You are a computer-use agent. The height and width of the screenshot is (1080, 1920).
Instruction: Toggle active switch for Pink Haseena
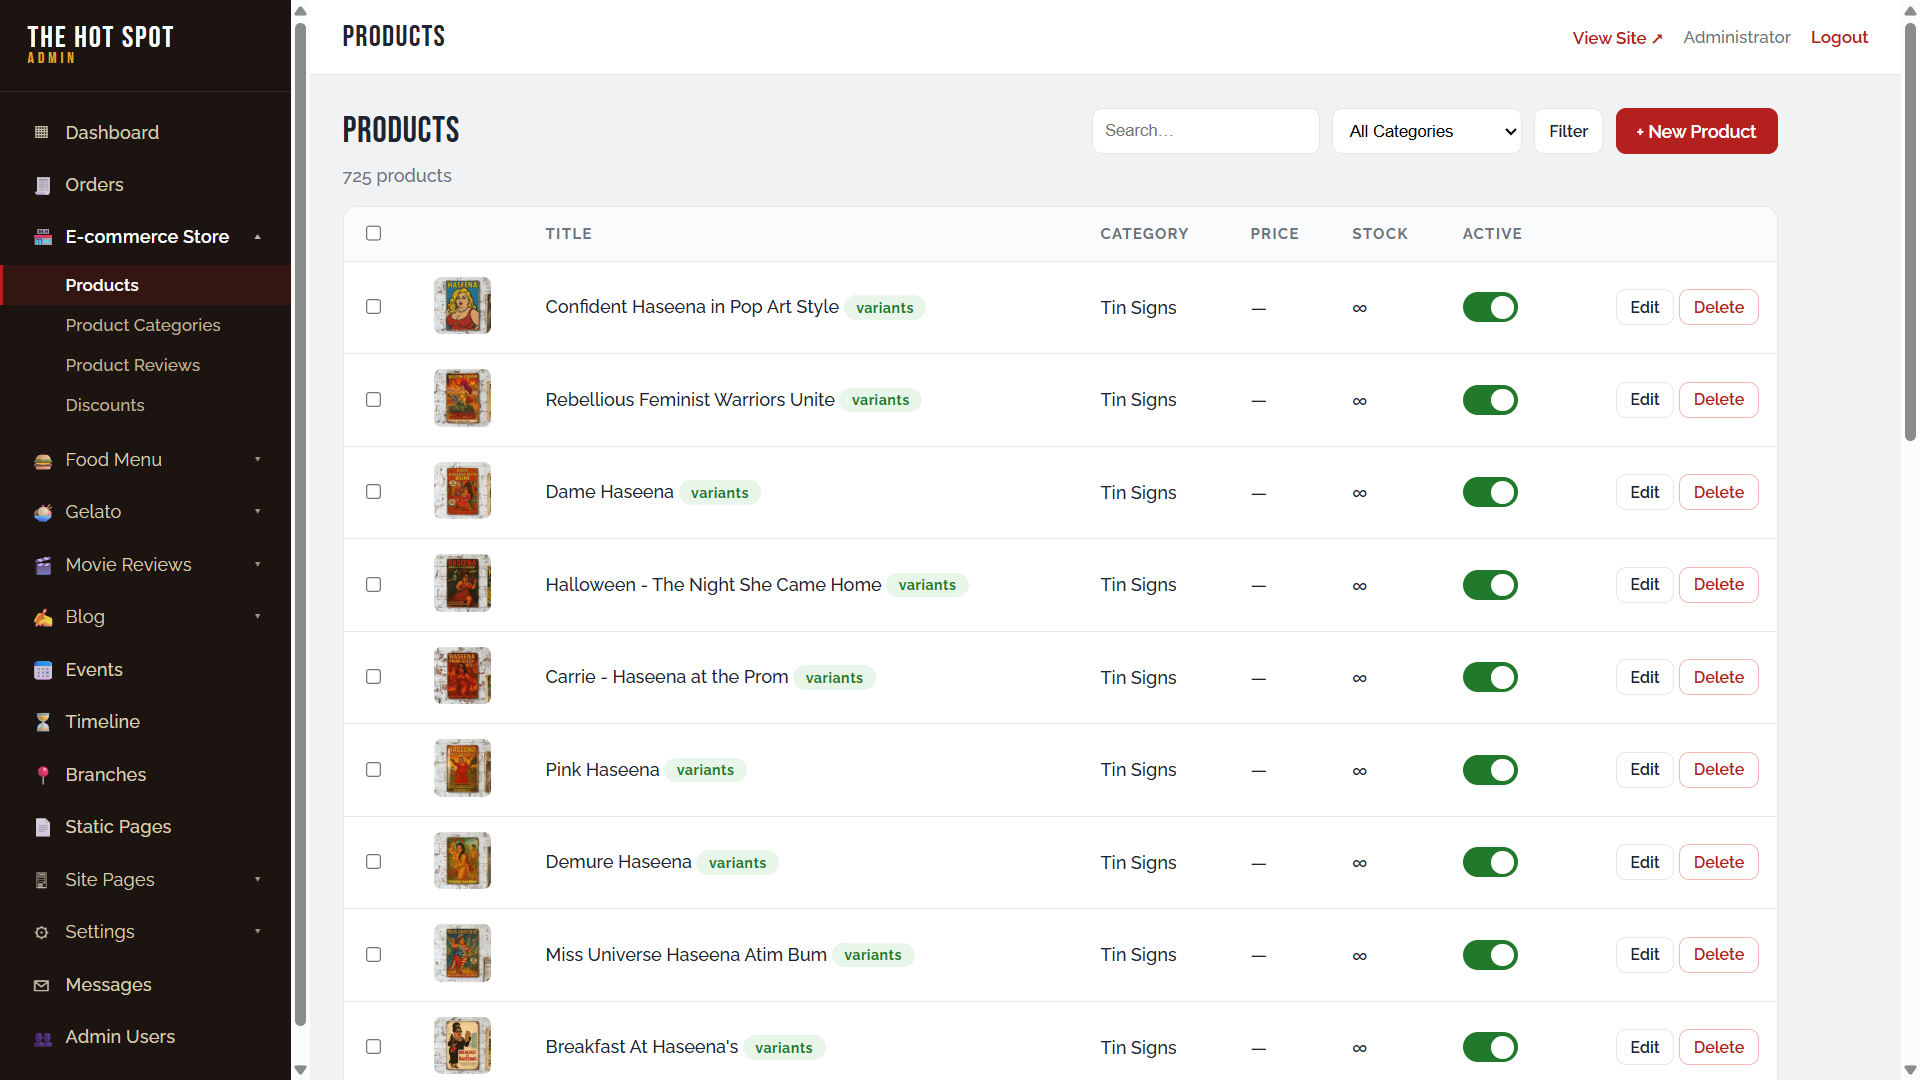1490,770
